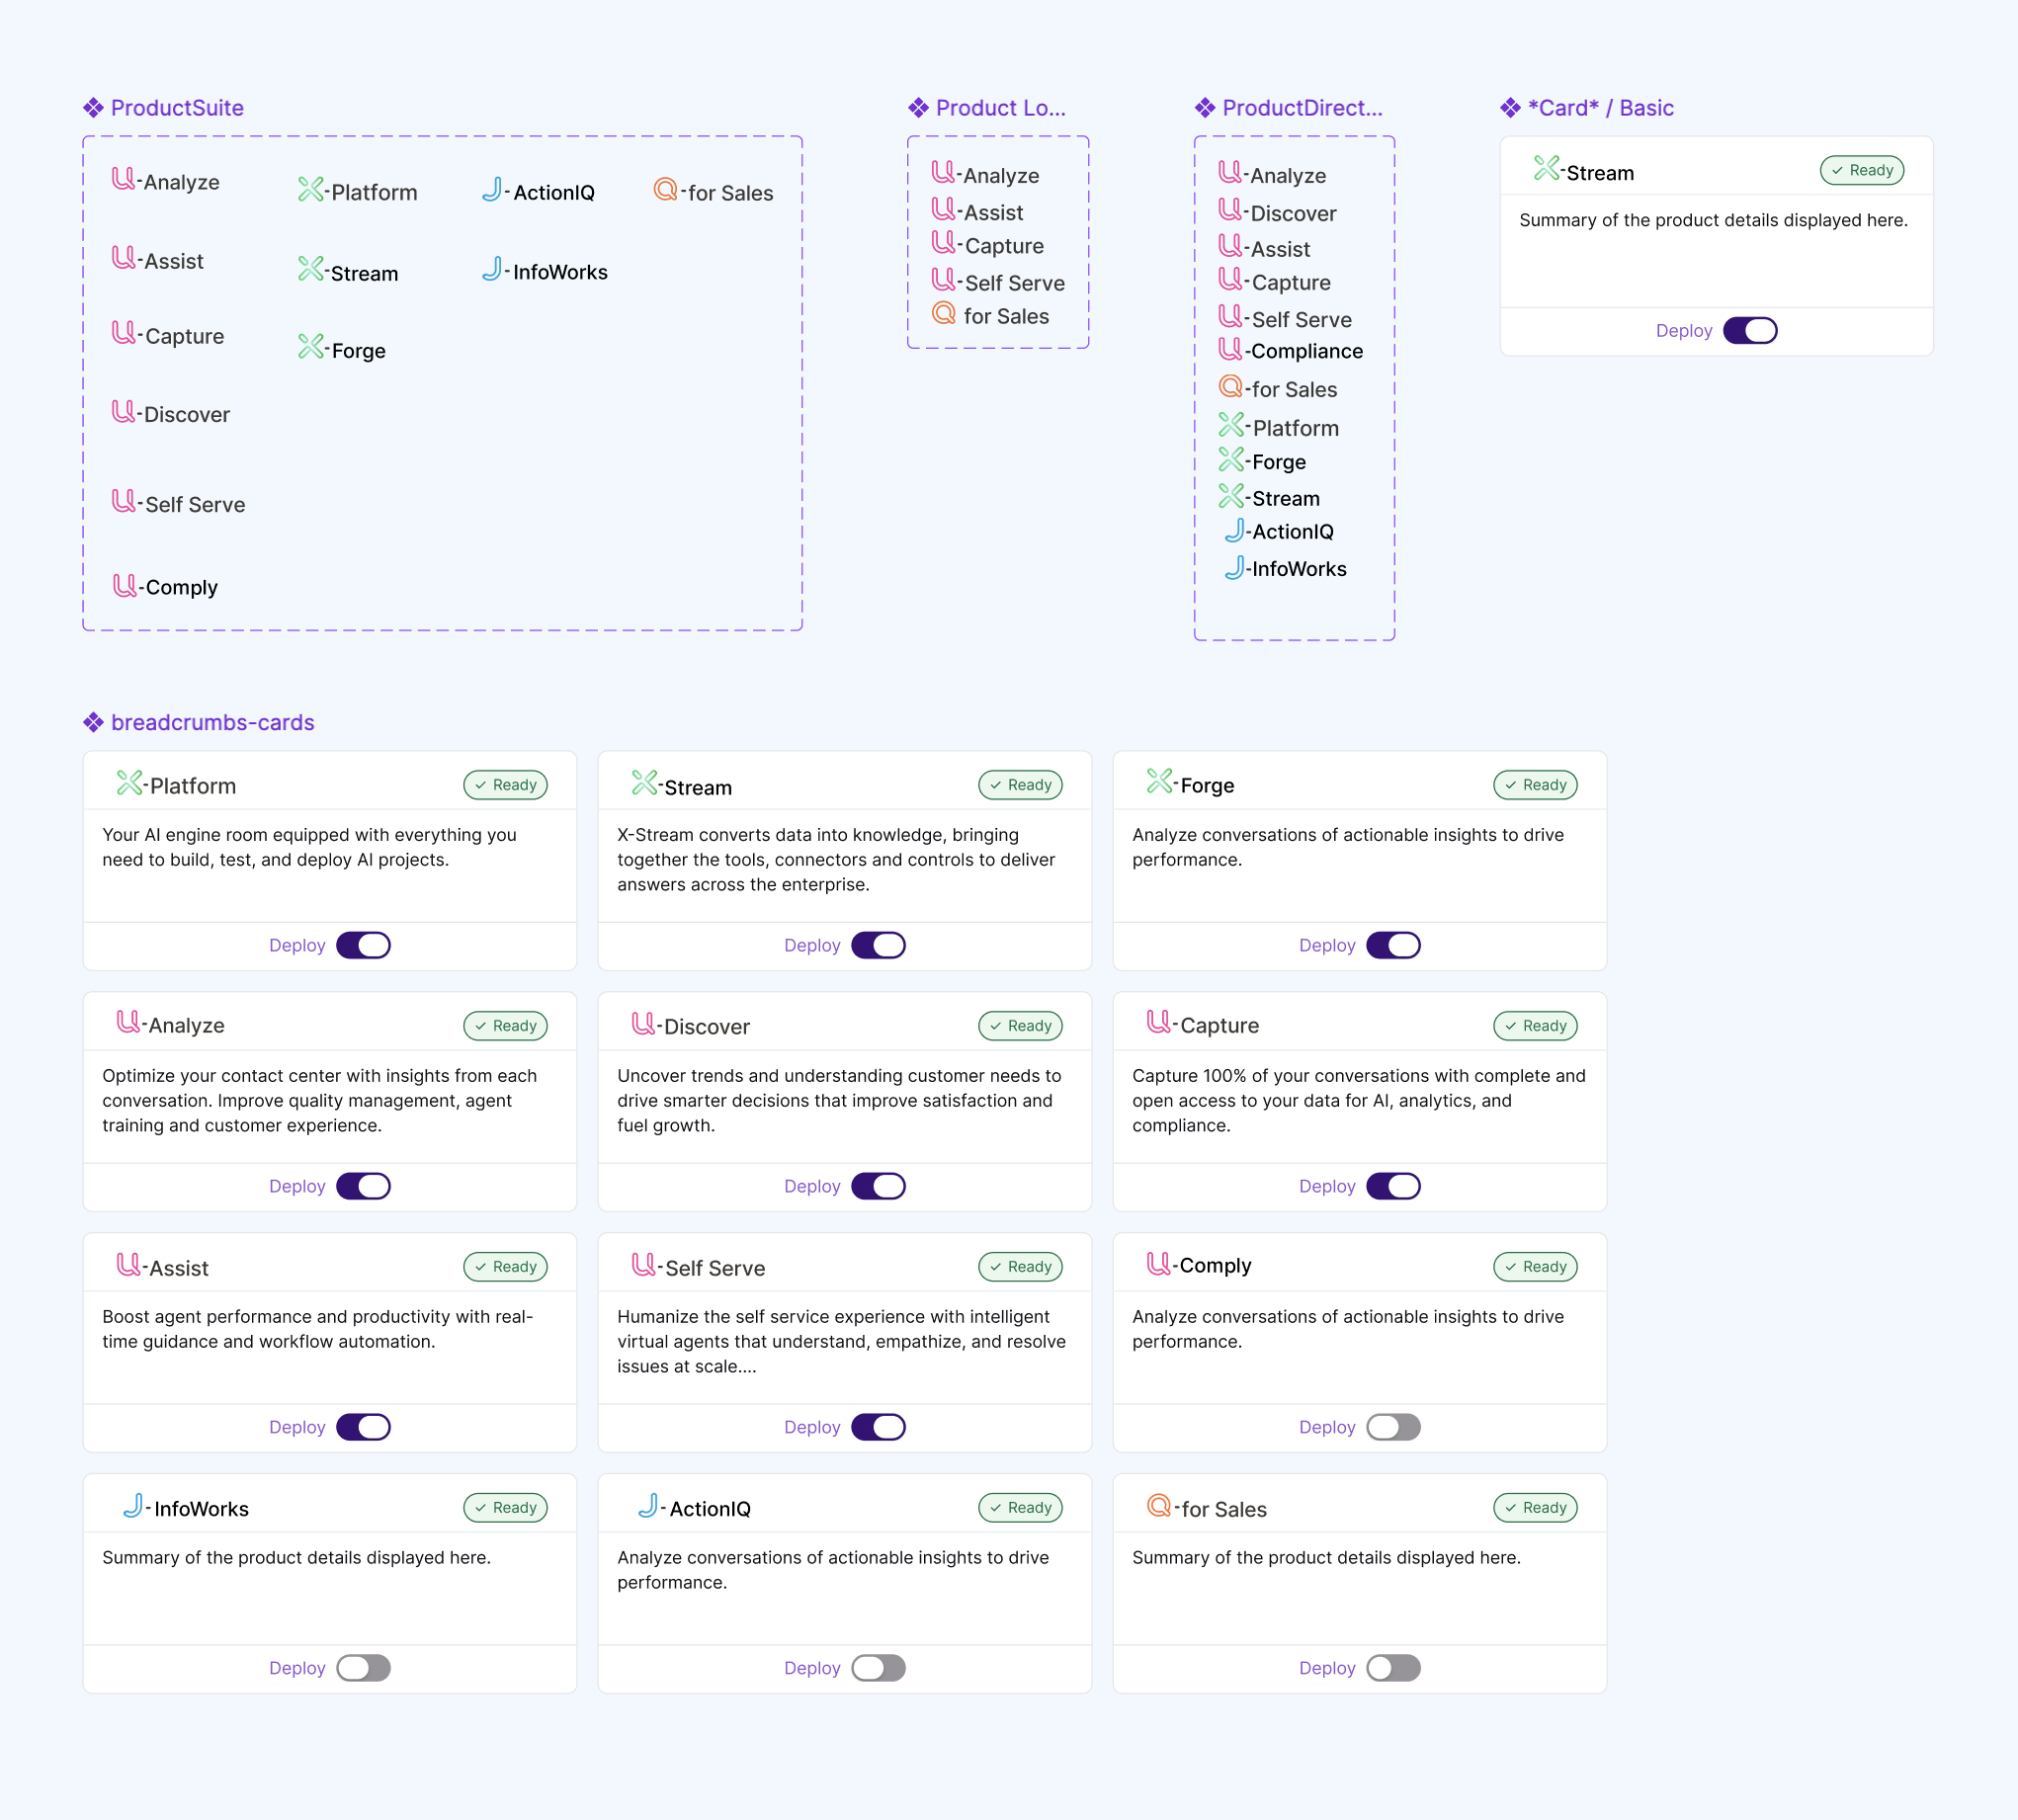Toggle Deploy off on the Platform card

tap(364, 944)
